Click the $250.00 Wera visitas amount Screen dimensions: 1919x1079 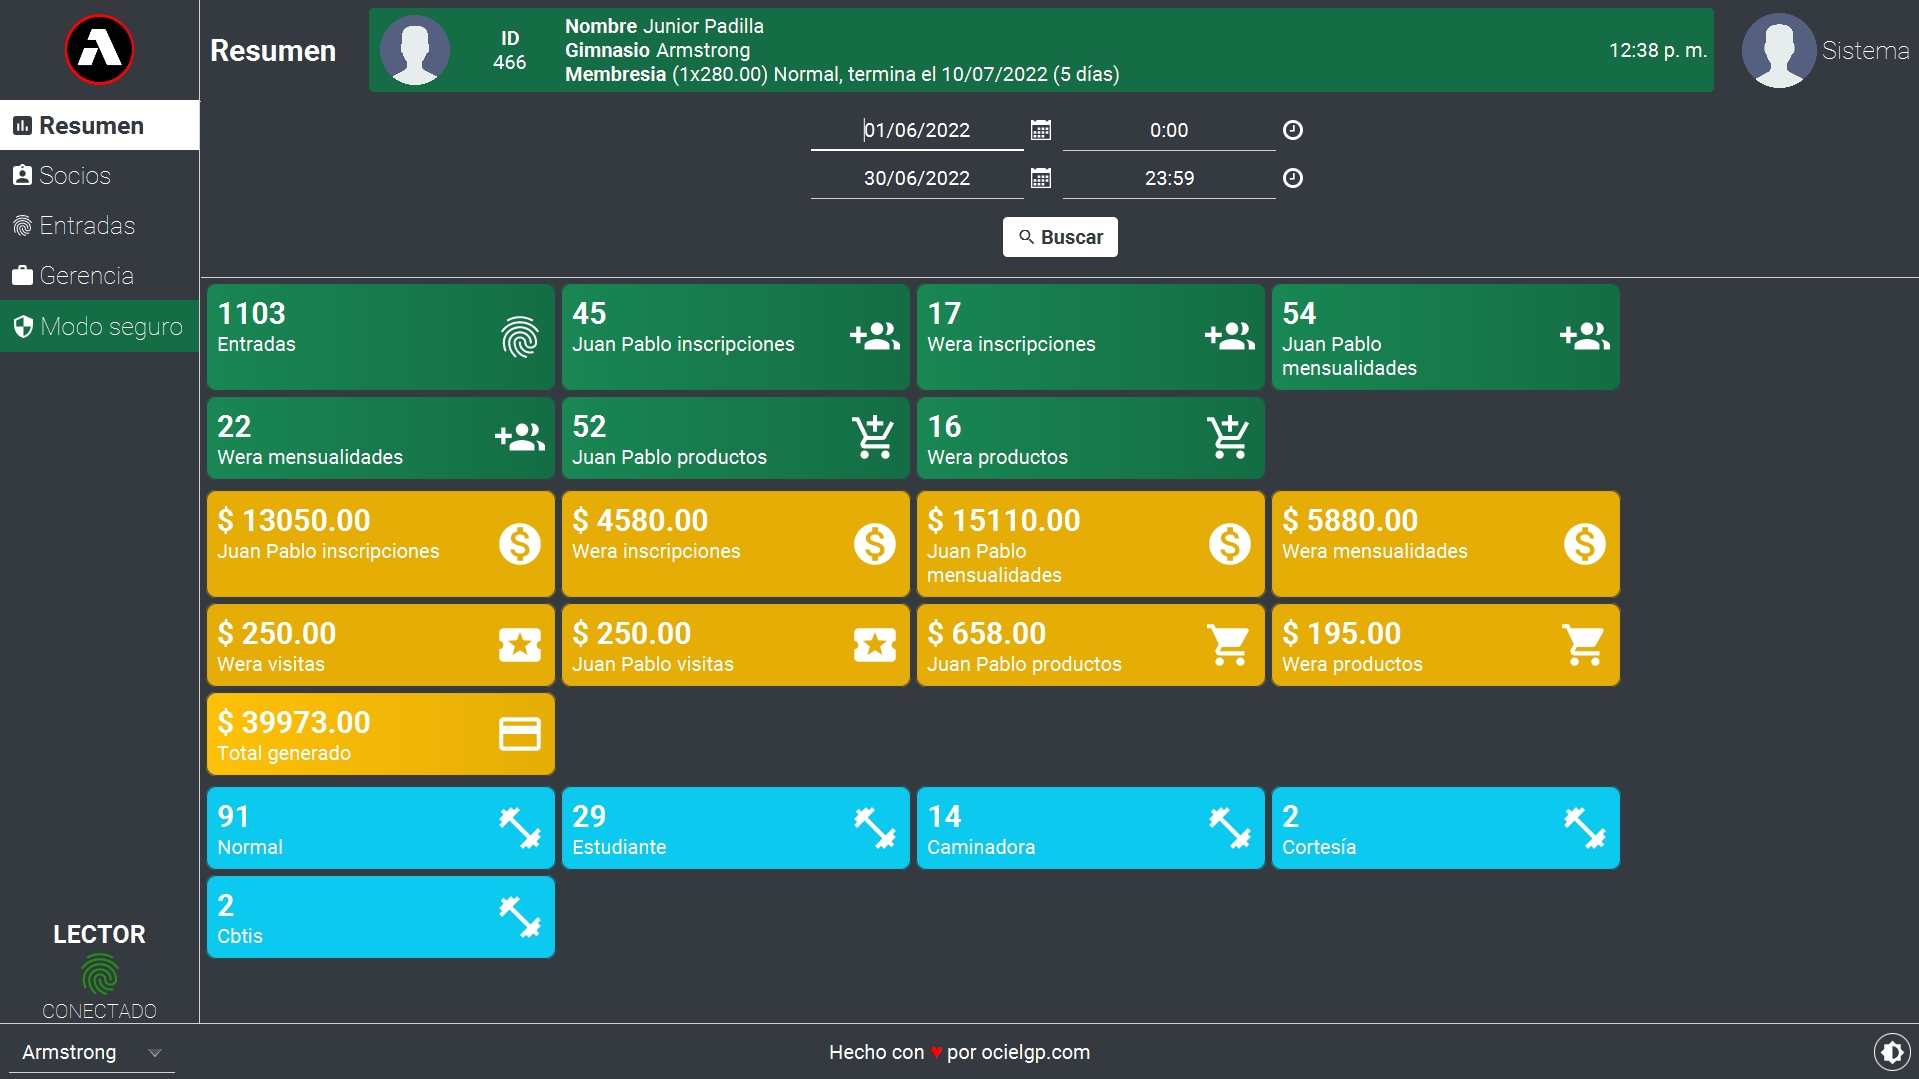[x=277, y=633]
